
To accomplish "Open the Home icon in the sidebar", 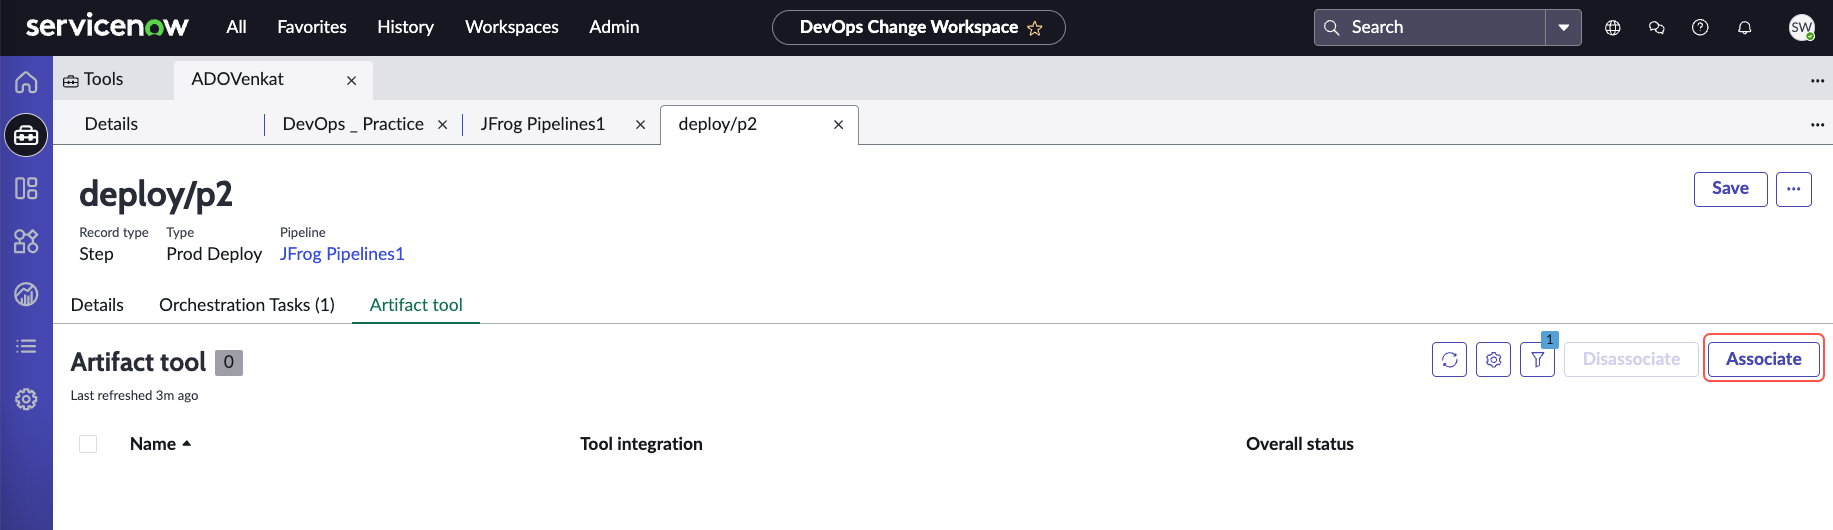I will point(26,82).
